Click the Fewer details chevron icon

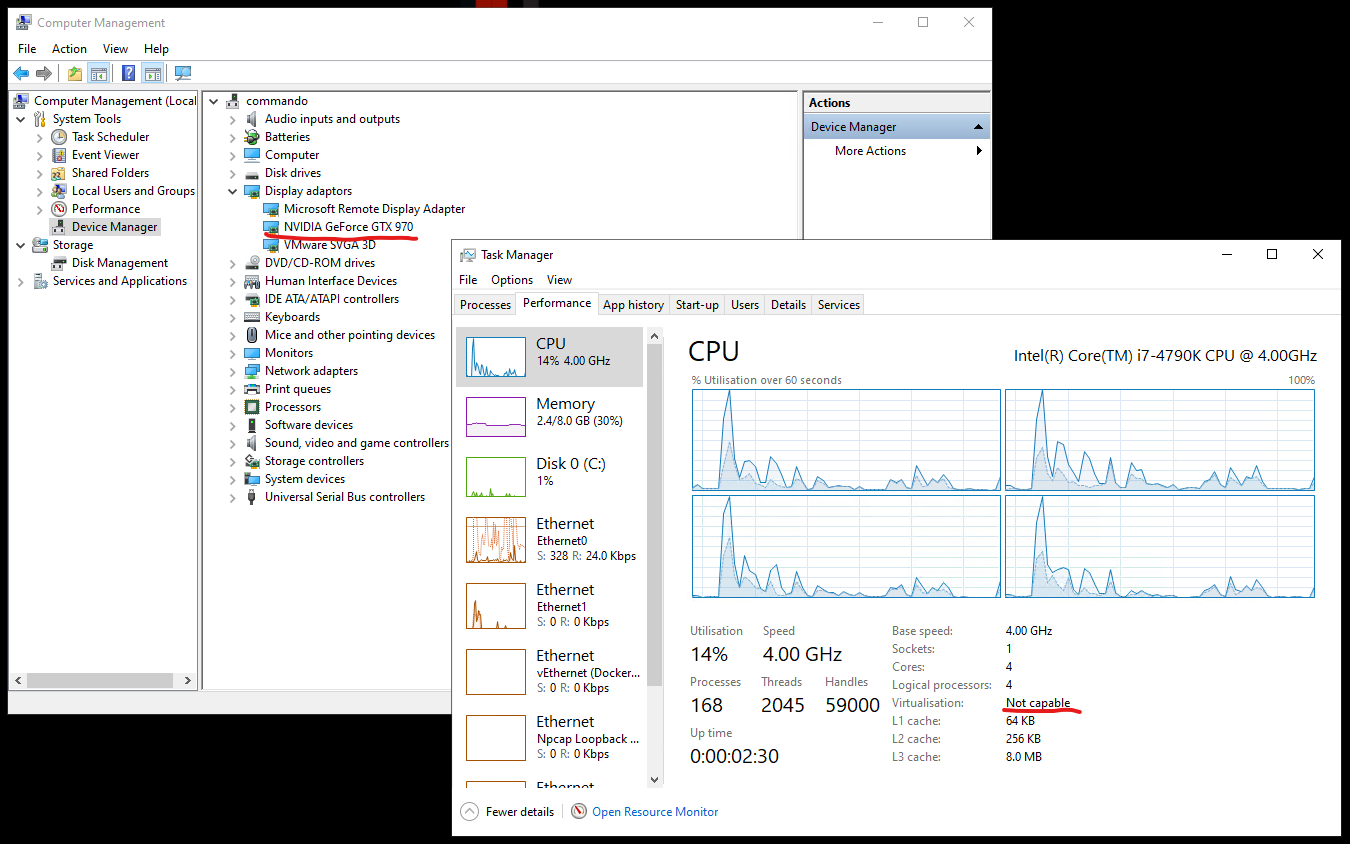[469, 812]
